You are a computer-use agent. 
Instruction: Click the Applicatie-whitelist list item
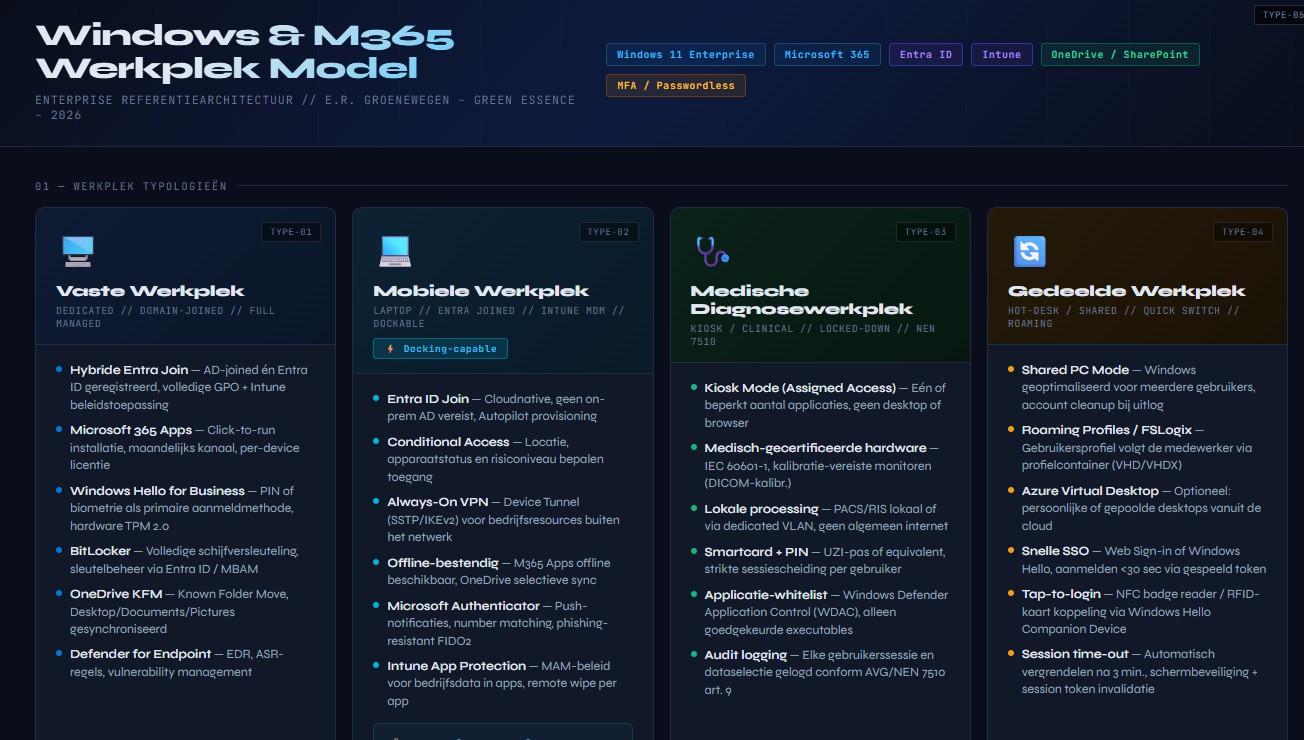(x=820, y=612)
